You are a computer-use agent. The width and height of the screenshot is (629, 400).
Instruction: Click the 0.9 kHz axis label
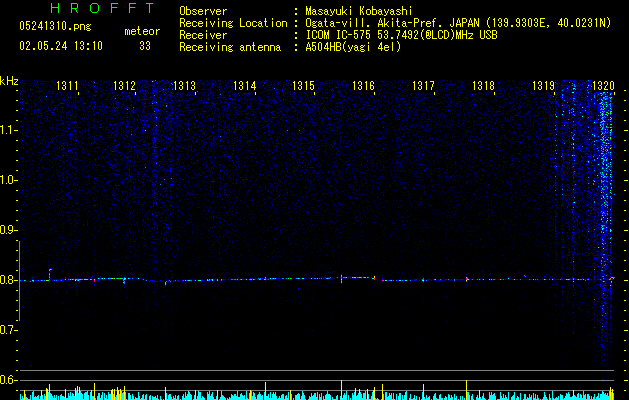(x=8, y=230)
